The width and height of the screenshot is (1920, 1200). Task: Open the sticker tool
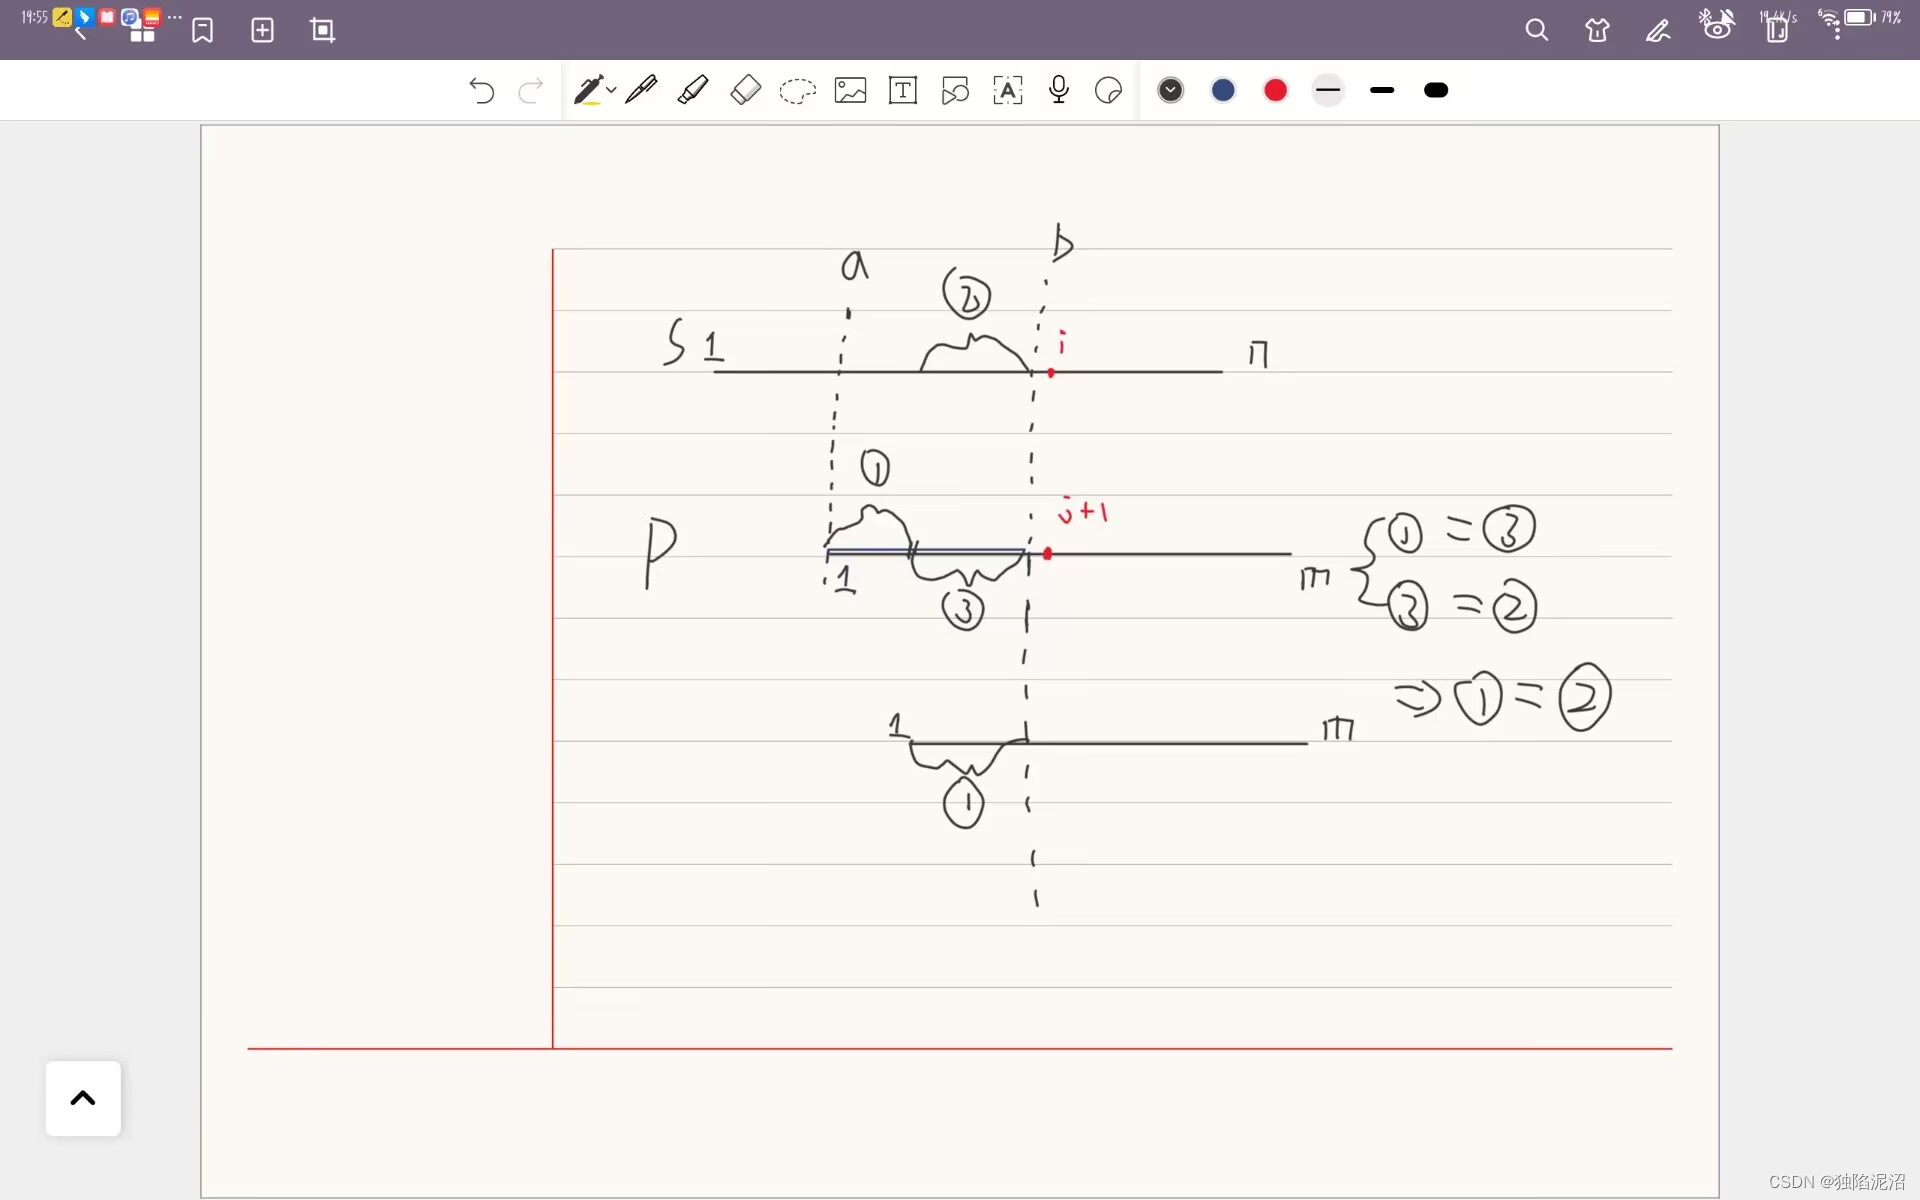pyautogui.click(x=1108, y=90)
